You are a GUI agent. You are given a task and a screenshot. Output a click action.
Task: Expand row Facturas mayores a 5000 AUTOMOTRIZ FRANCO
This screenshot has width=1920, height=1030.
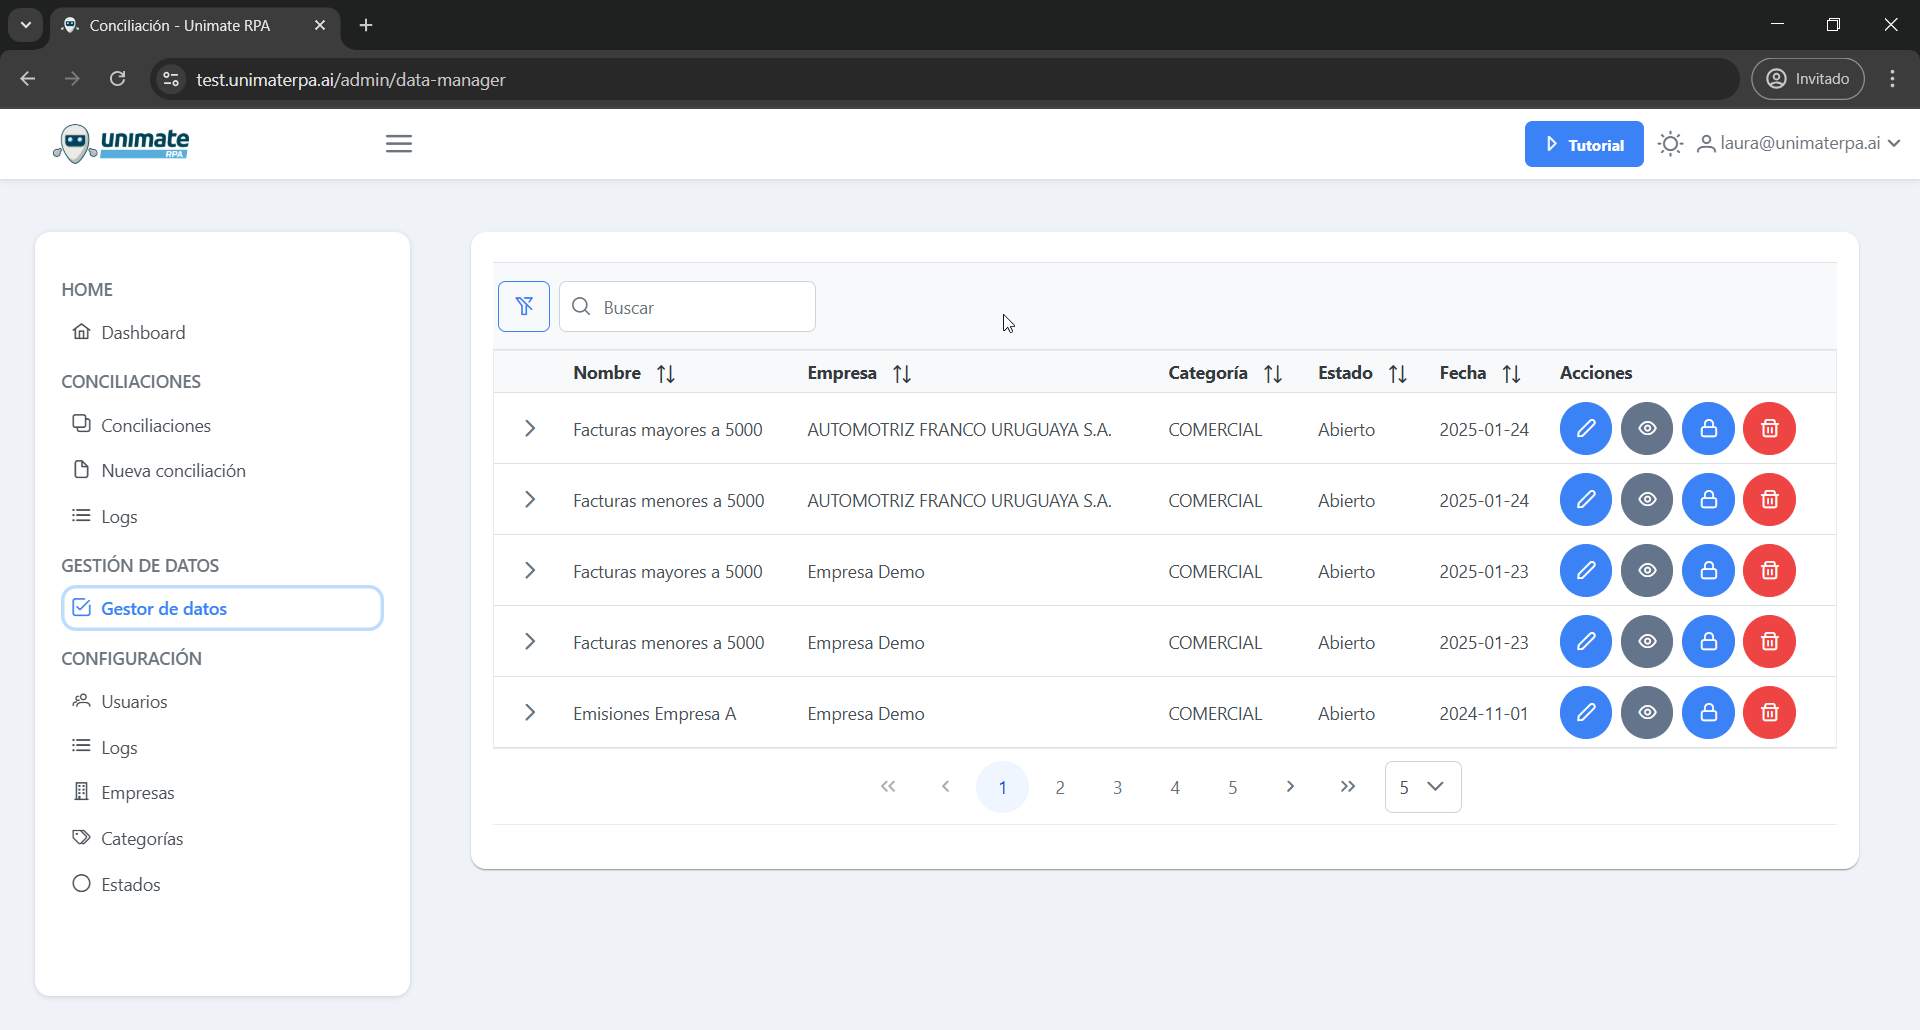(530, 429)
